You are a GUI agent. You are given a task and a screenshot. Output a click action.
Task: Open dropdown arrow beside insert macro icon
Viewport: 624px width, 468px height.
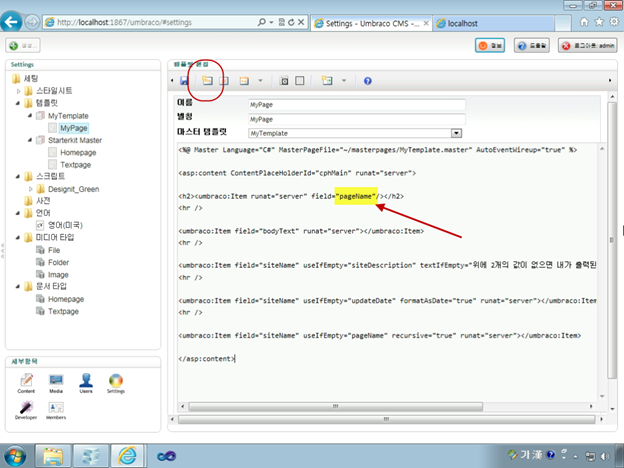[344, 81]
